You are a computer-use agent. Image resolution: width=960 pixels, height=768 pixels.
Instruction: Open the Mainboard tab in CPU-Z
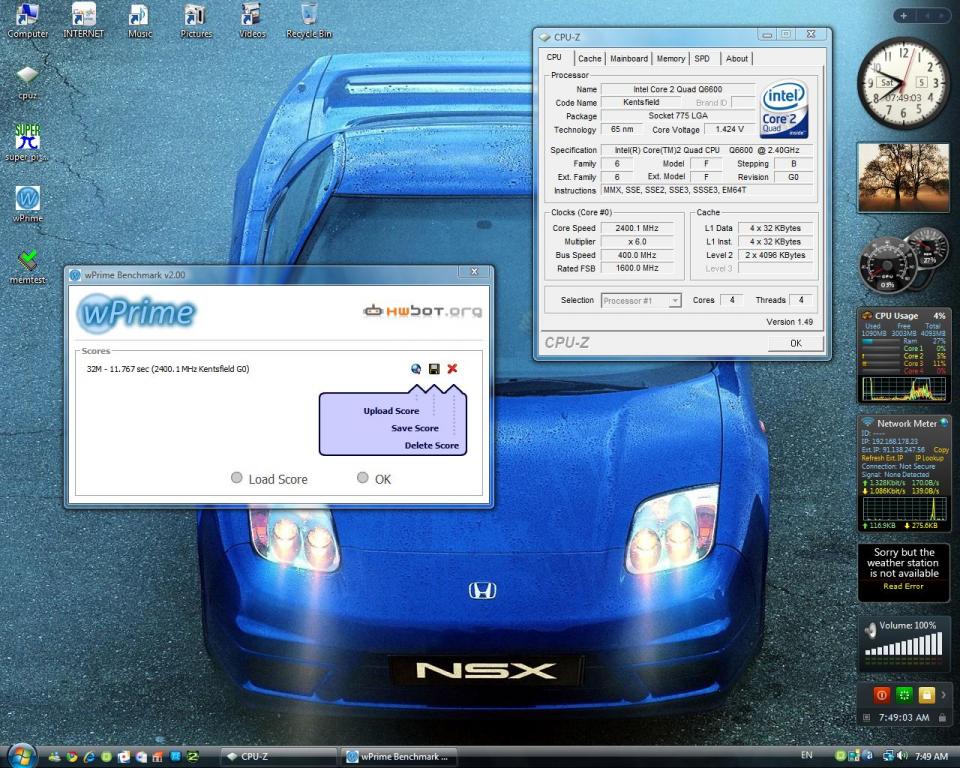[629, 59]
